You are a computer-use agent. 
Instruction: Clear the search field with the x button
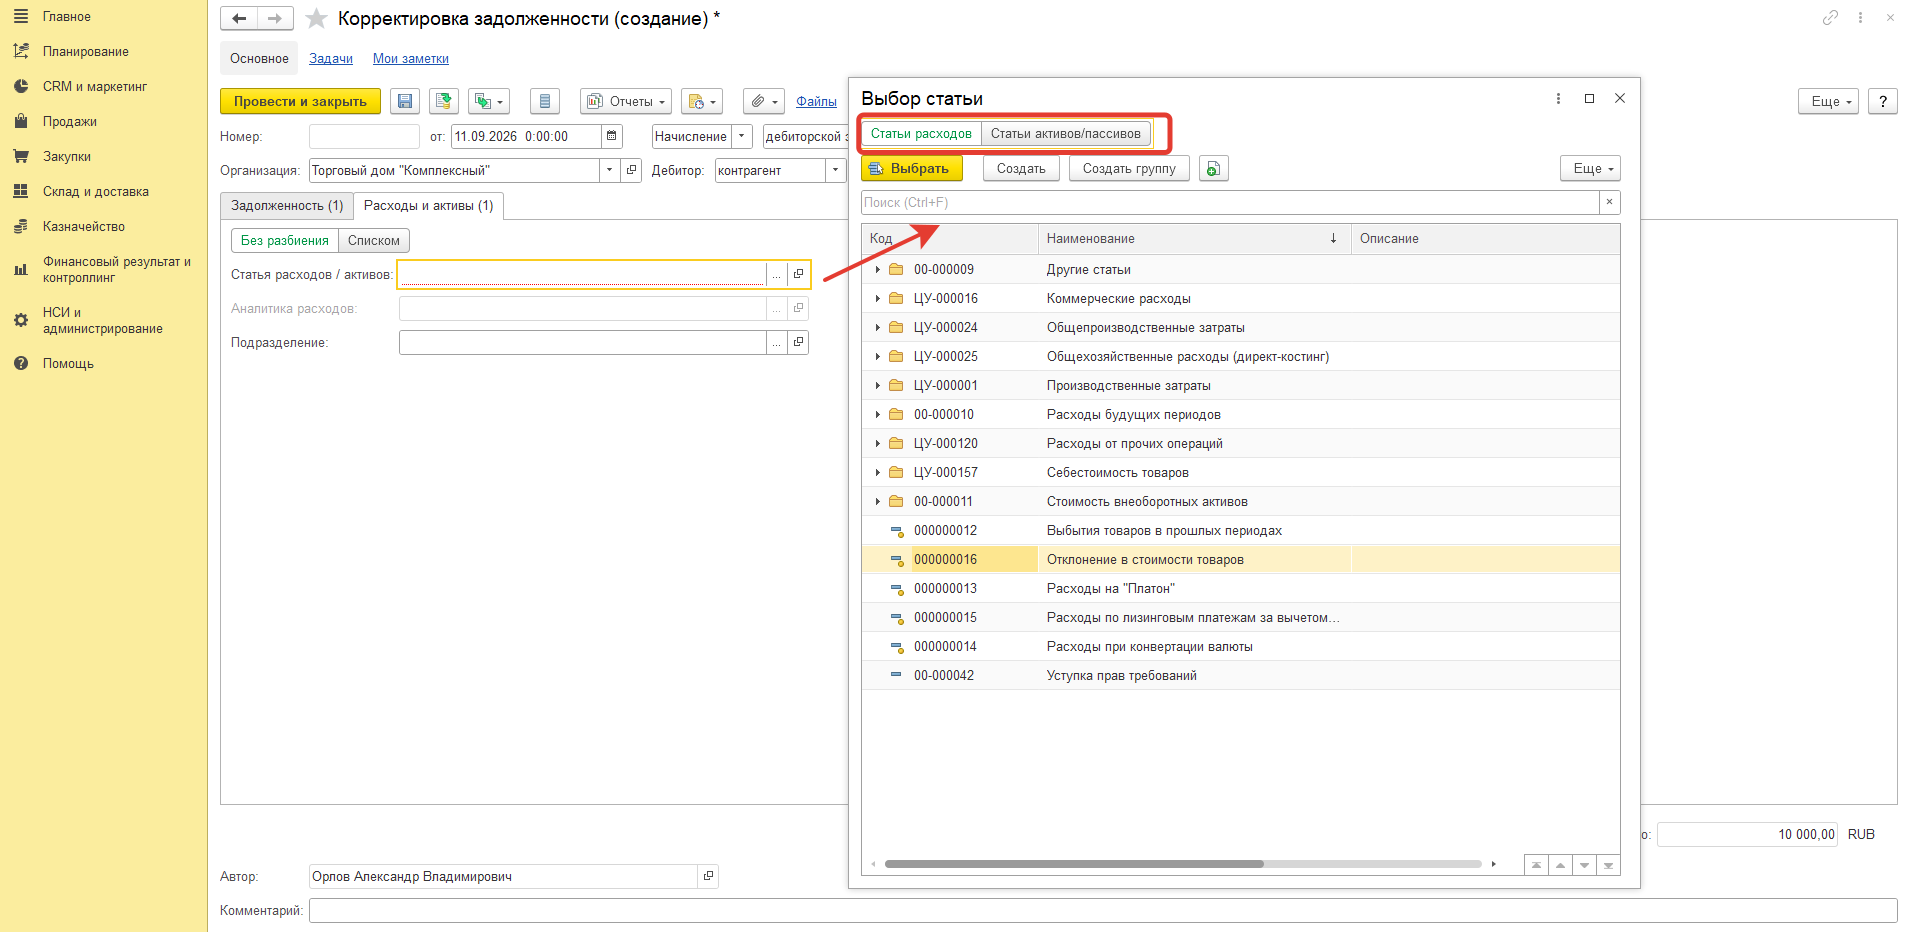(x=1609, y=203)
